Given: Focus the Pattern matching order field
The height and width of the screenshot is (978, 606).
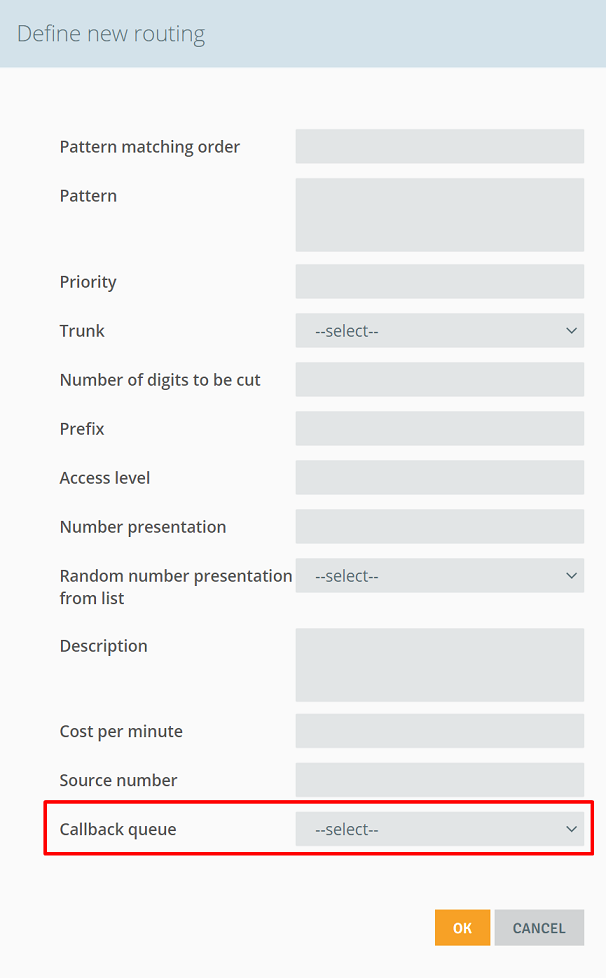Looking at the screenshot, I should tap(440, 147).
